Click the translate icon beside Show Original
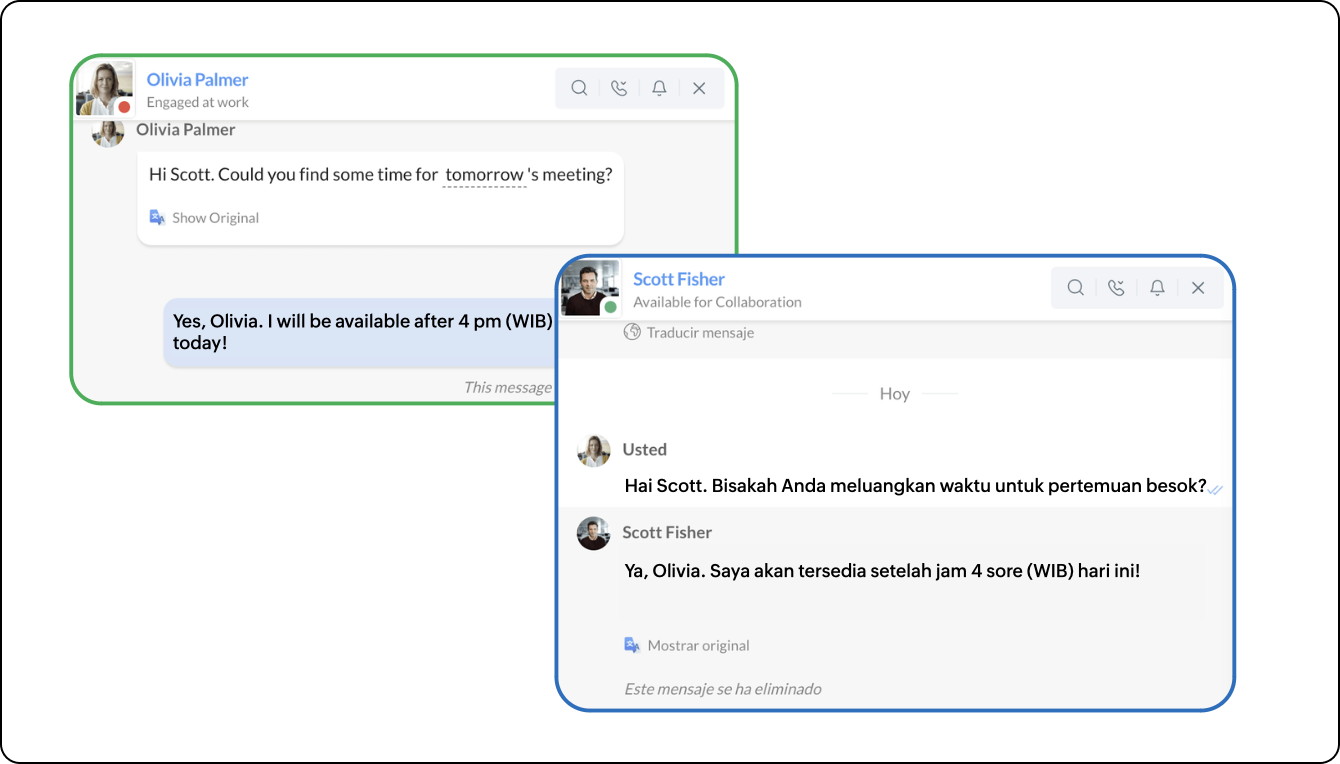The height and width of the screenshot is (764, 1340). coord(158,217)
